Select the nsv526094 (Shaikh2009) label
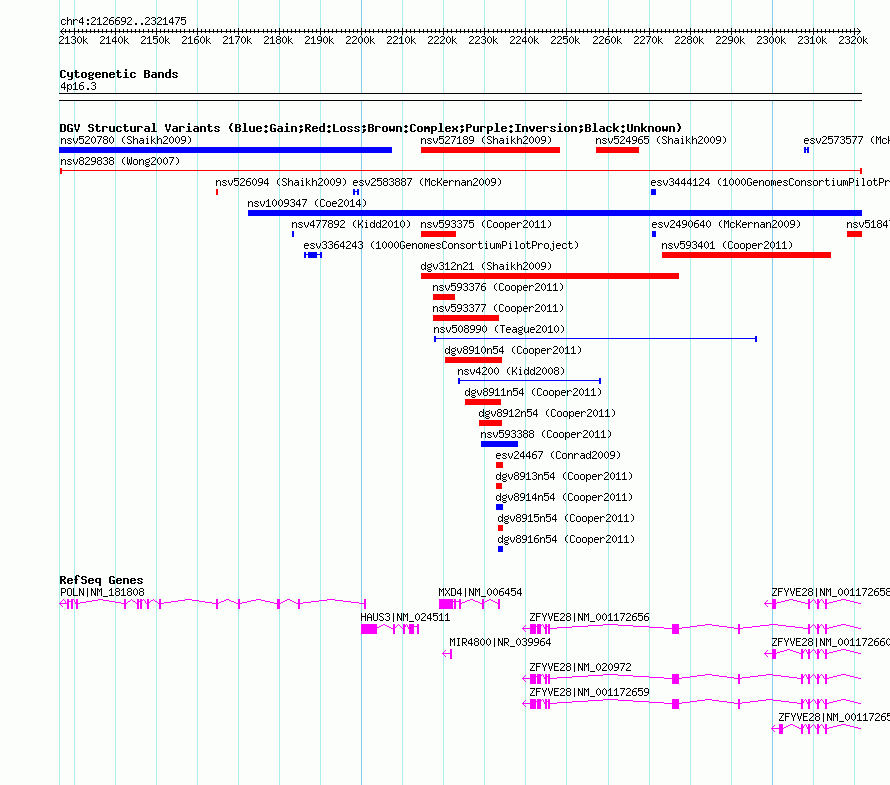Viewport: 890px width, 785px height. pos(281,182)
